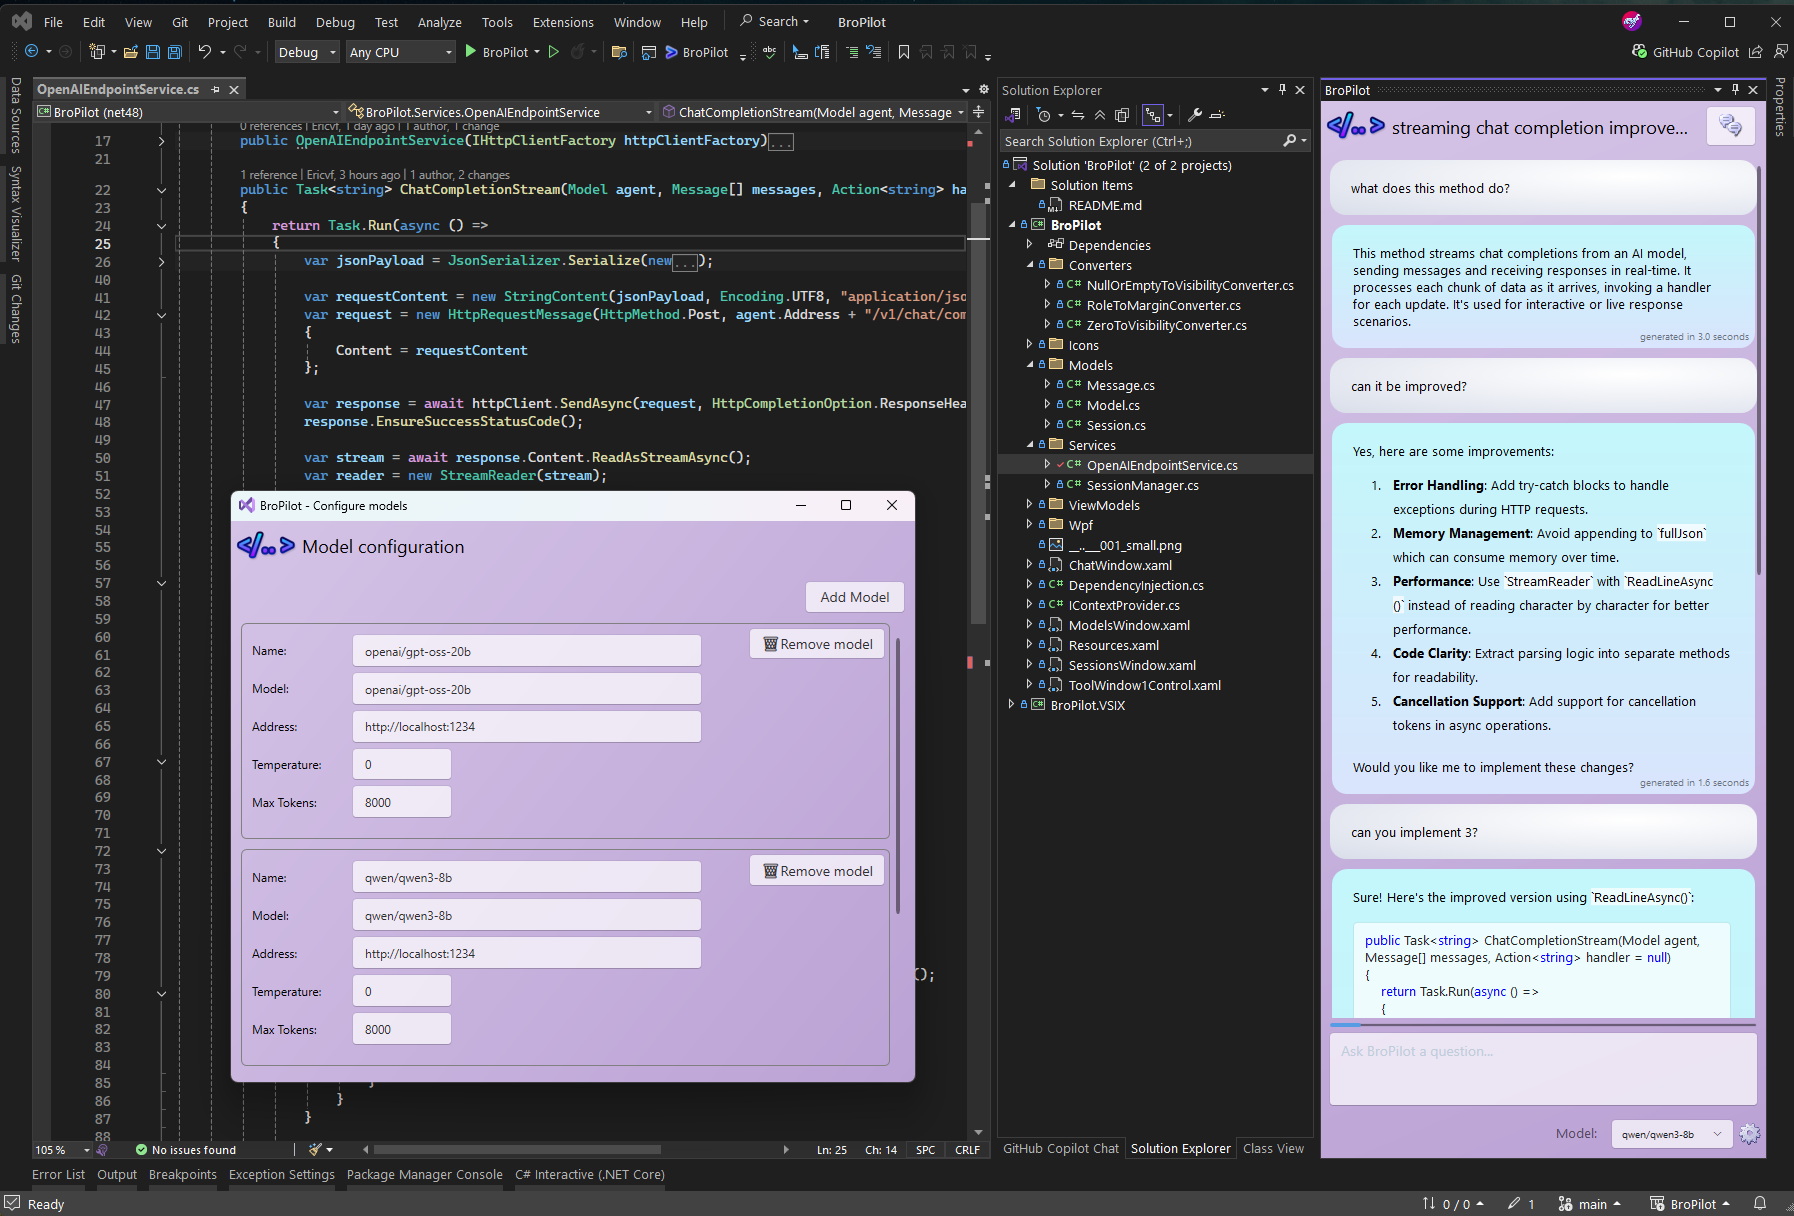Toggle the bookmark icon in toolbar

904,52
